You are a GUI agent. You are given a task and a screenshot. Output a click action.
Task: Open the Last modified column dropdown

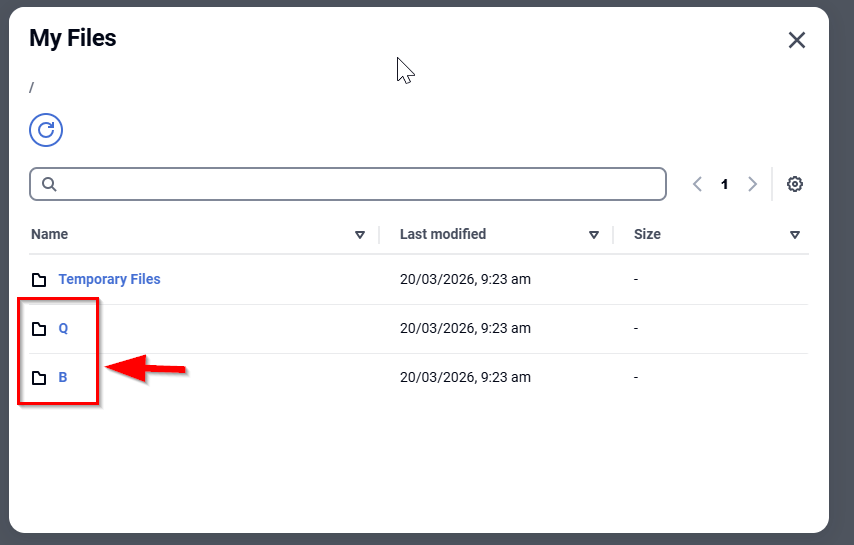[594, 235]
